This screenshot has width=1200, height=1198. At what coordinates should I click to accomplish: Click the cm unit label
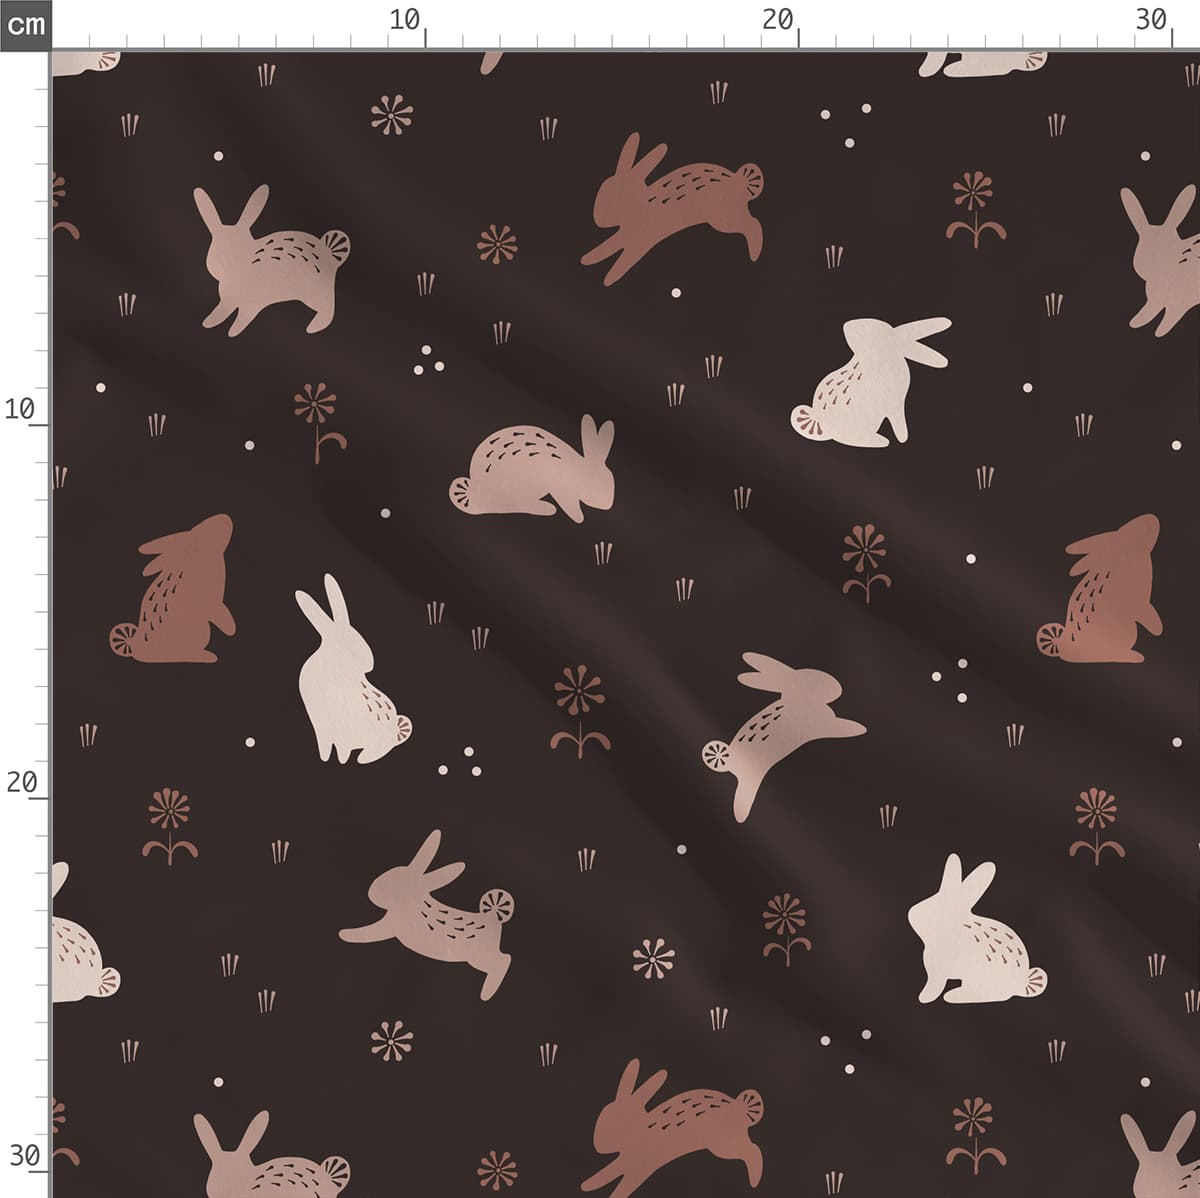25,24
